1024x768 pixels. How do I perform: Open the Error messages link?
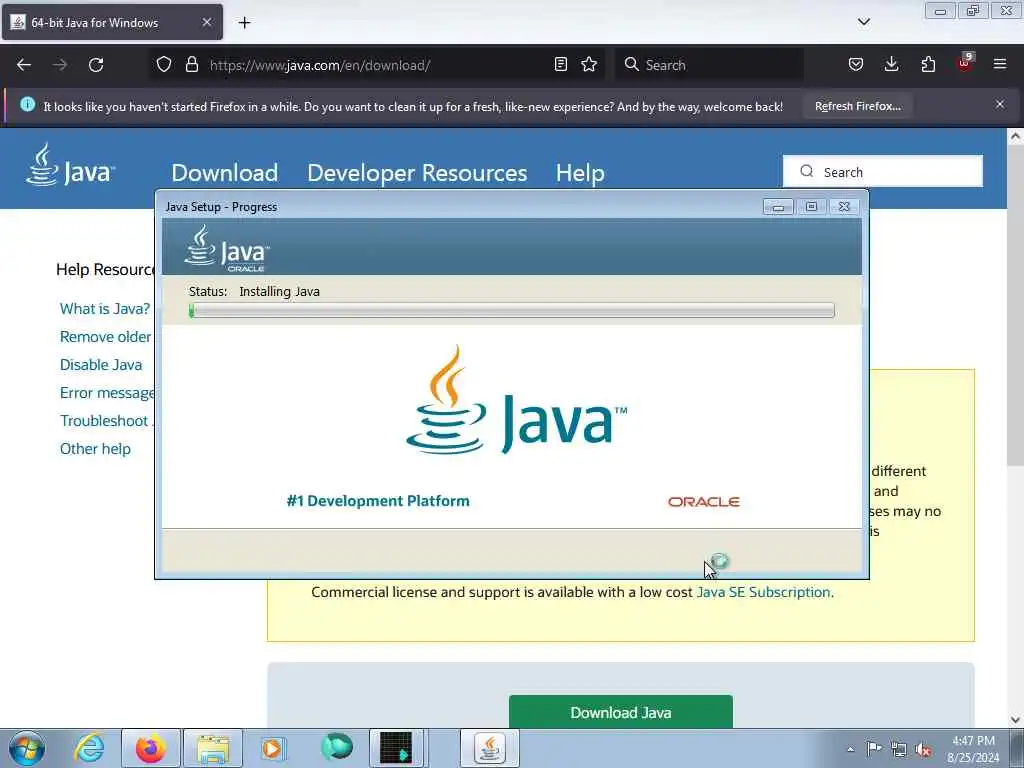pos(107,393)
